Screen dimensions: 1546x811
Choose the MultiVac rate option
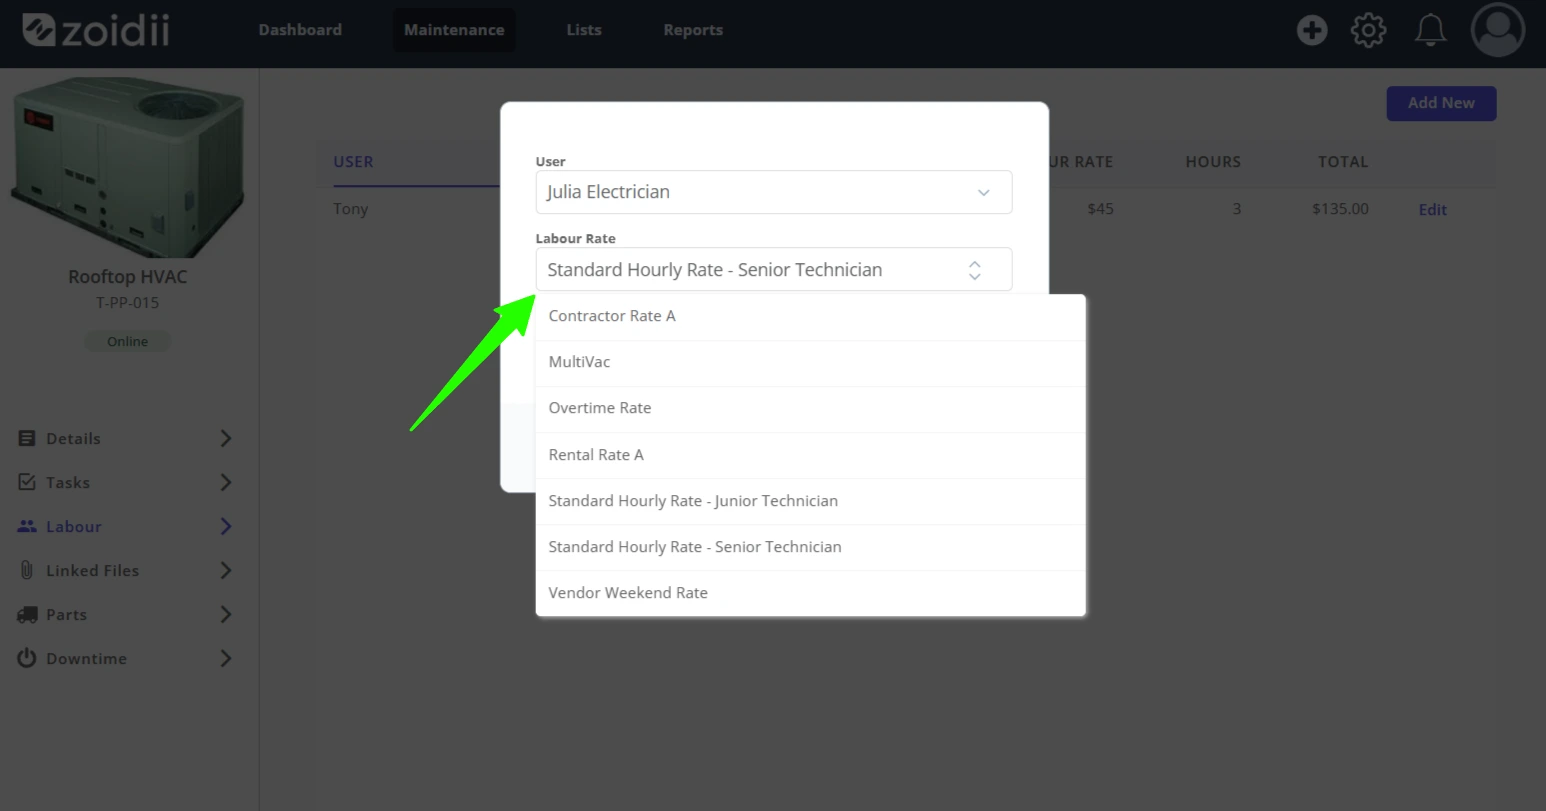coord(811,362)
